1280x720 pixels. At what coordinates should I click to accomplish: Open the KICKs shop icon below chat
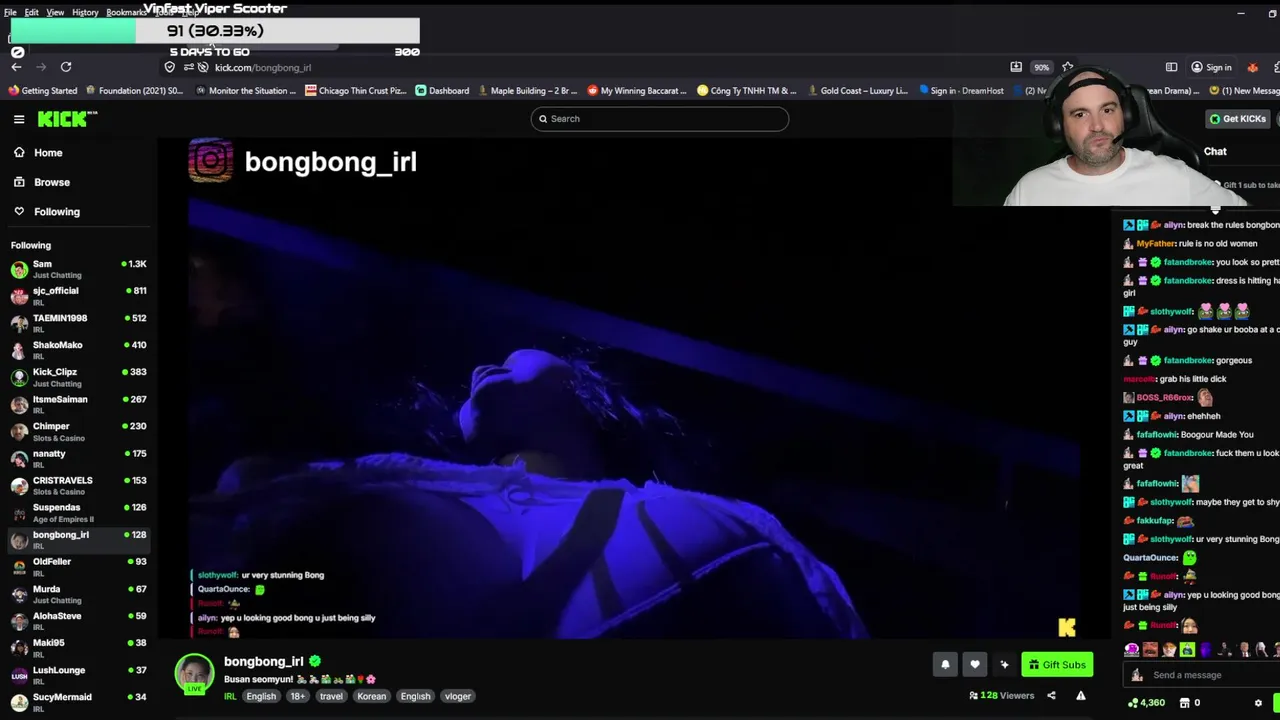coord(1187,703)
